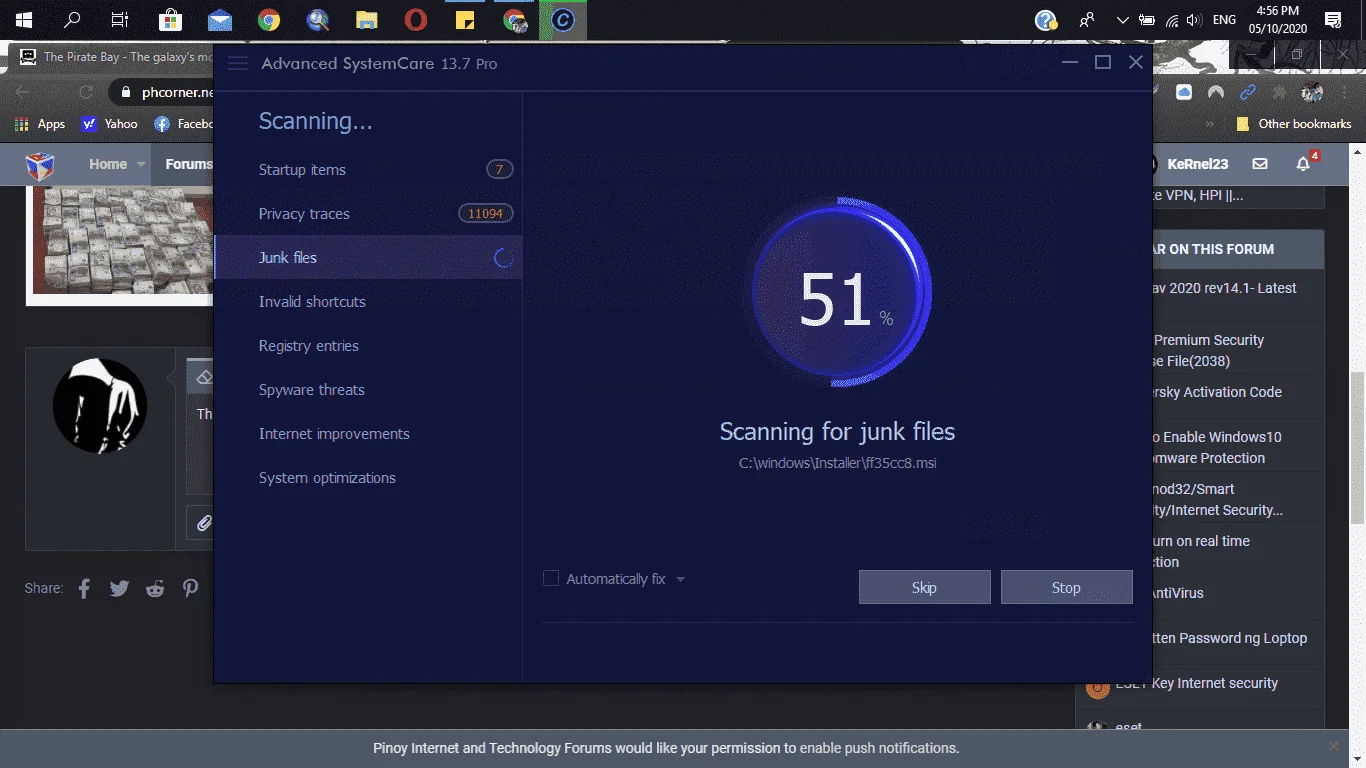Image resolution: width=1366 pixels, height=768 pixels.
Task: Open the Other bookmarks folder
Action: pos(1294,124)
